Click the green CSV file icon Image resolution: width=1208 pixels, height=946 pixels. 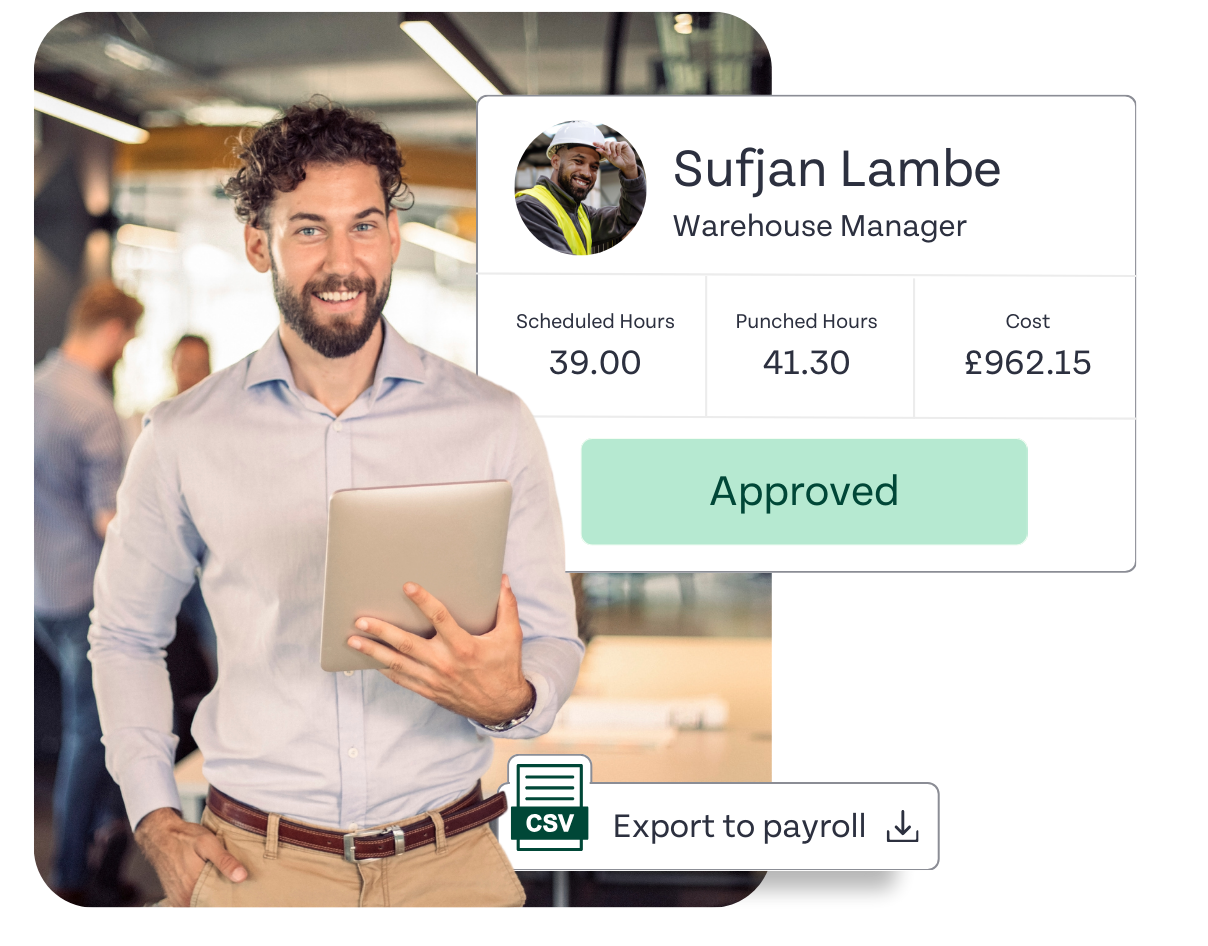549,804
